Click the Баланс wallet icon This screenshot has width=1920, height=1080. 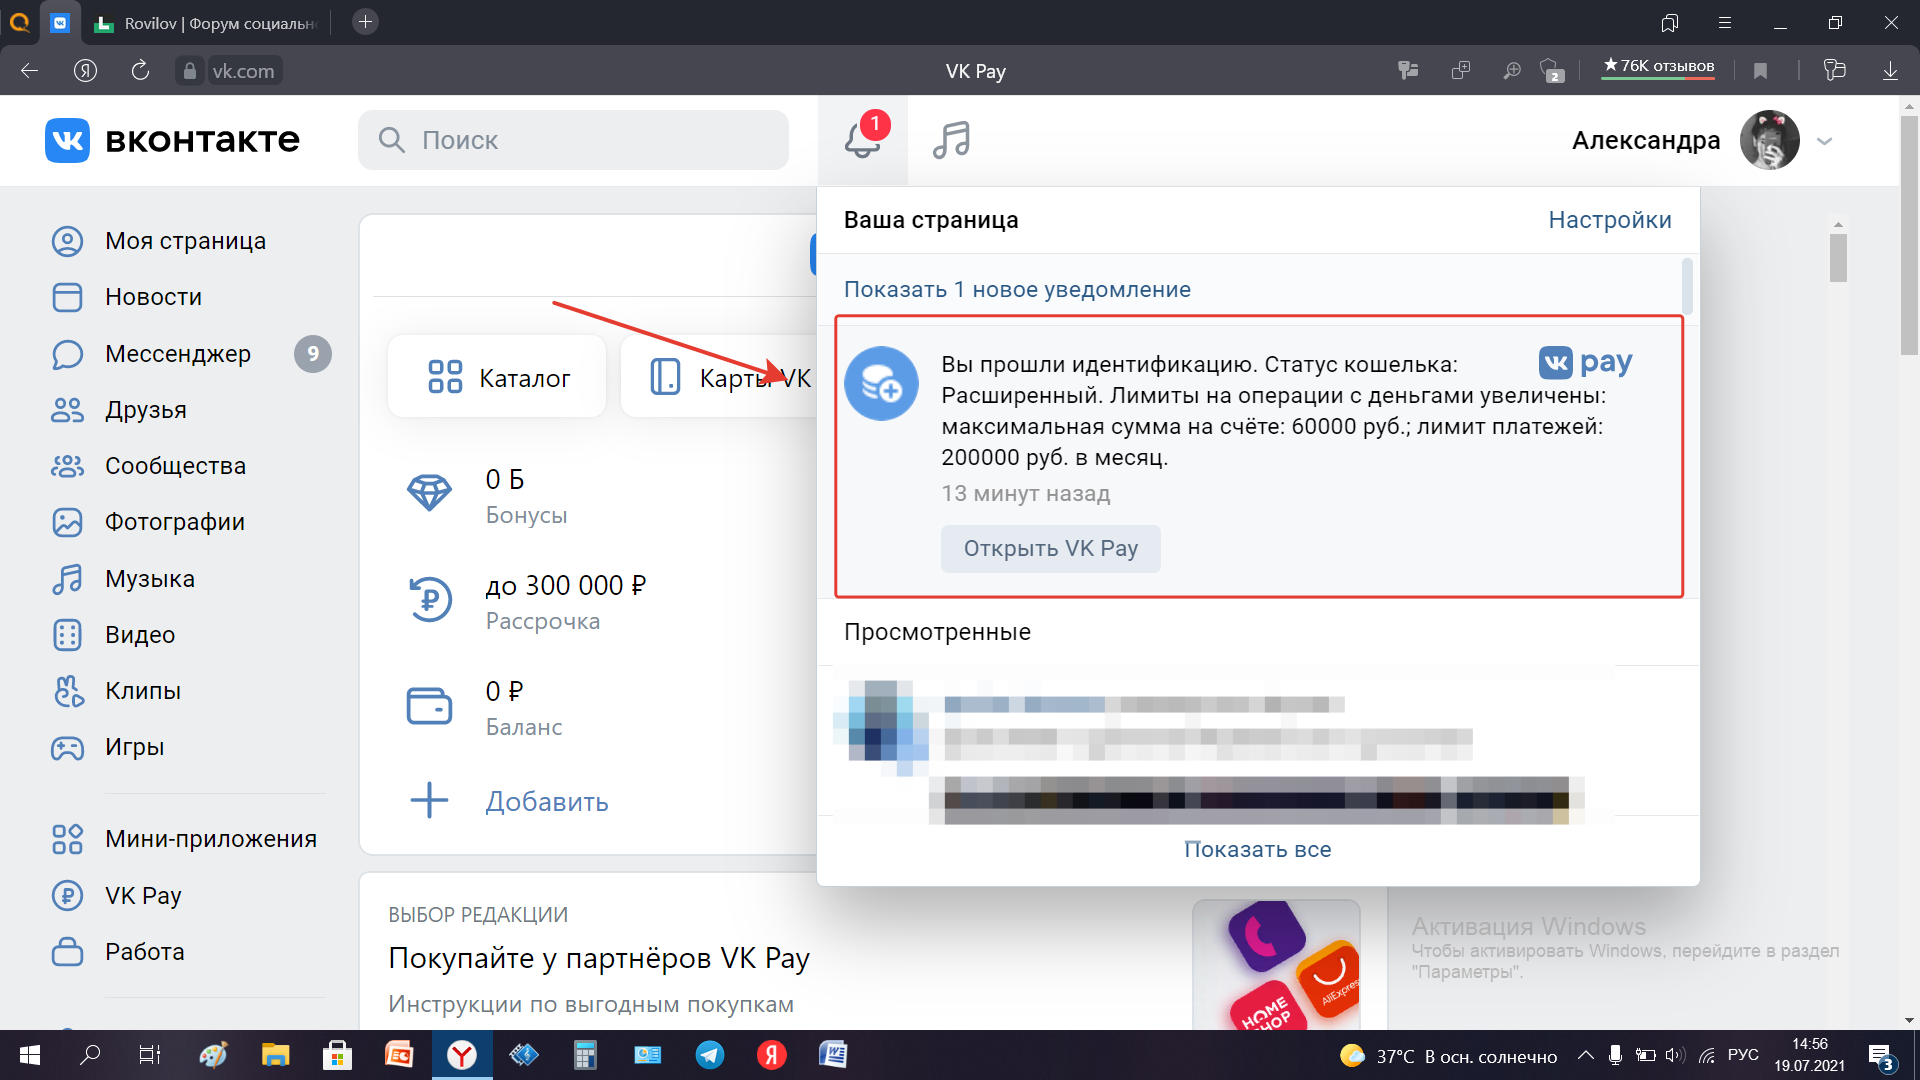(429, 706)
